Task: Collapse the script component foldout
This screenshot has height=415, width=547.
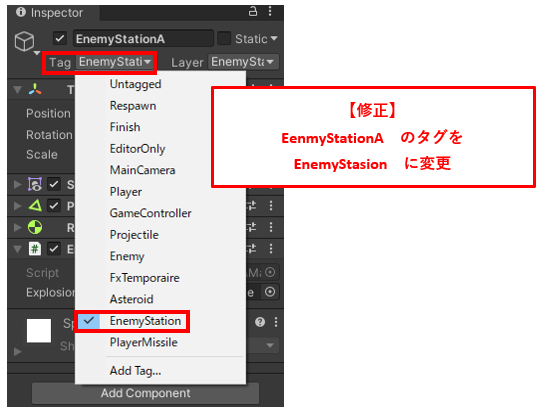Action: 17,249
